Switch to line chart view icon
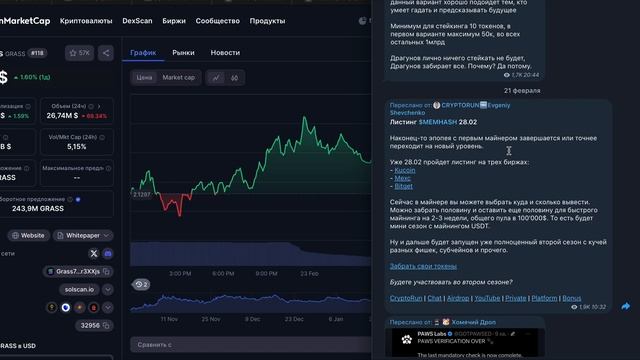Viewport: 640px width, 360px height. point(216,78)
